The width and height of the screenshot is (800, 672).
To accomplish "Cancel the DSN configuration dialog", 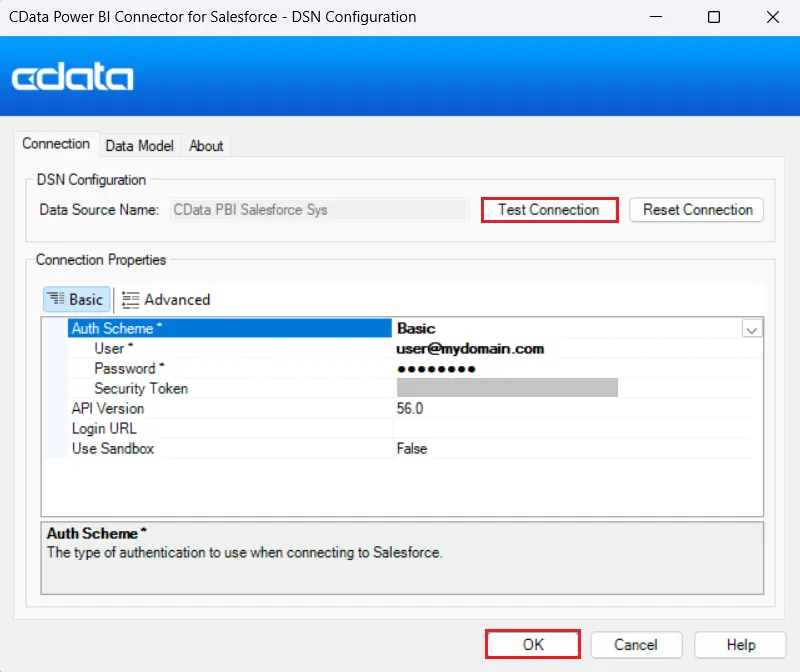I will (636, 644).
